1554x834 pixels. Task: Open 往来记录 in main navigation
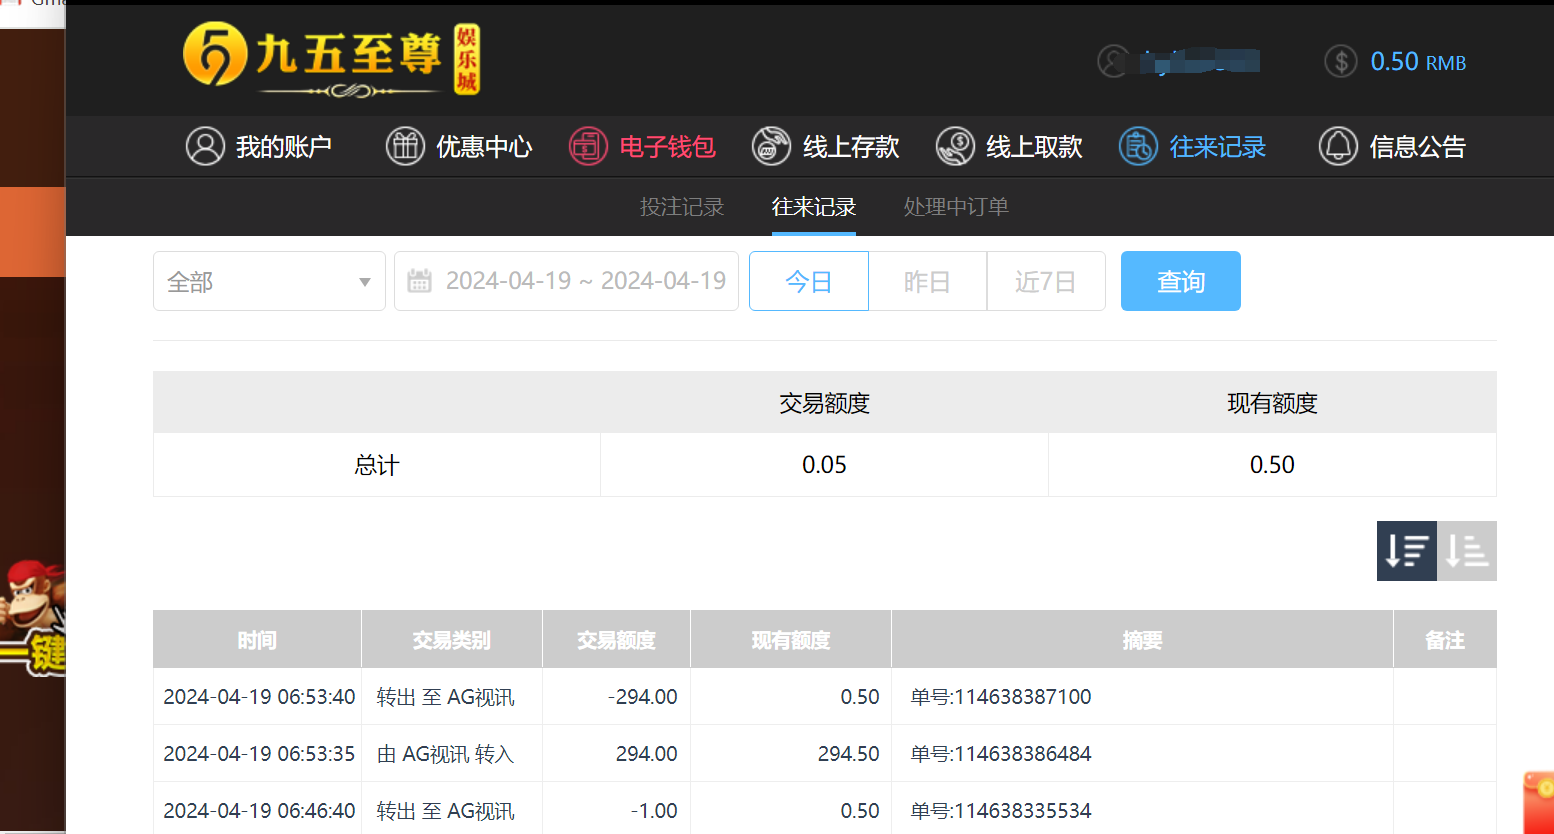point(1192,147)
